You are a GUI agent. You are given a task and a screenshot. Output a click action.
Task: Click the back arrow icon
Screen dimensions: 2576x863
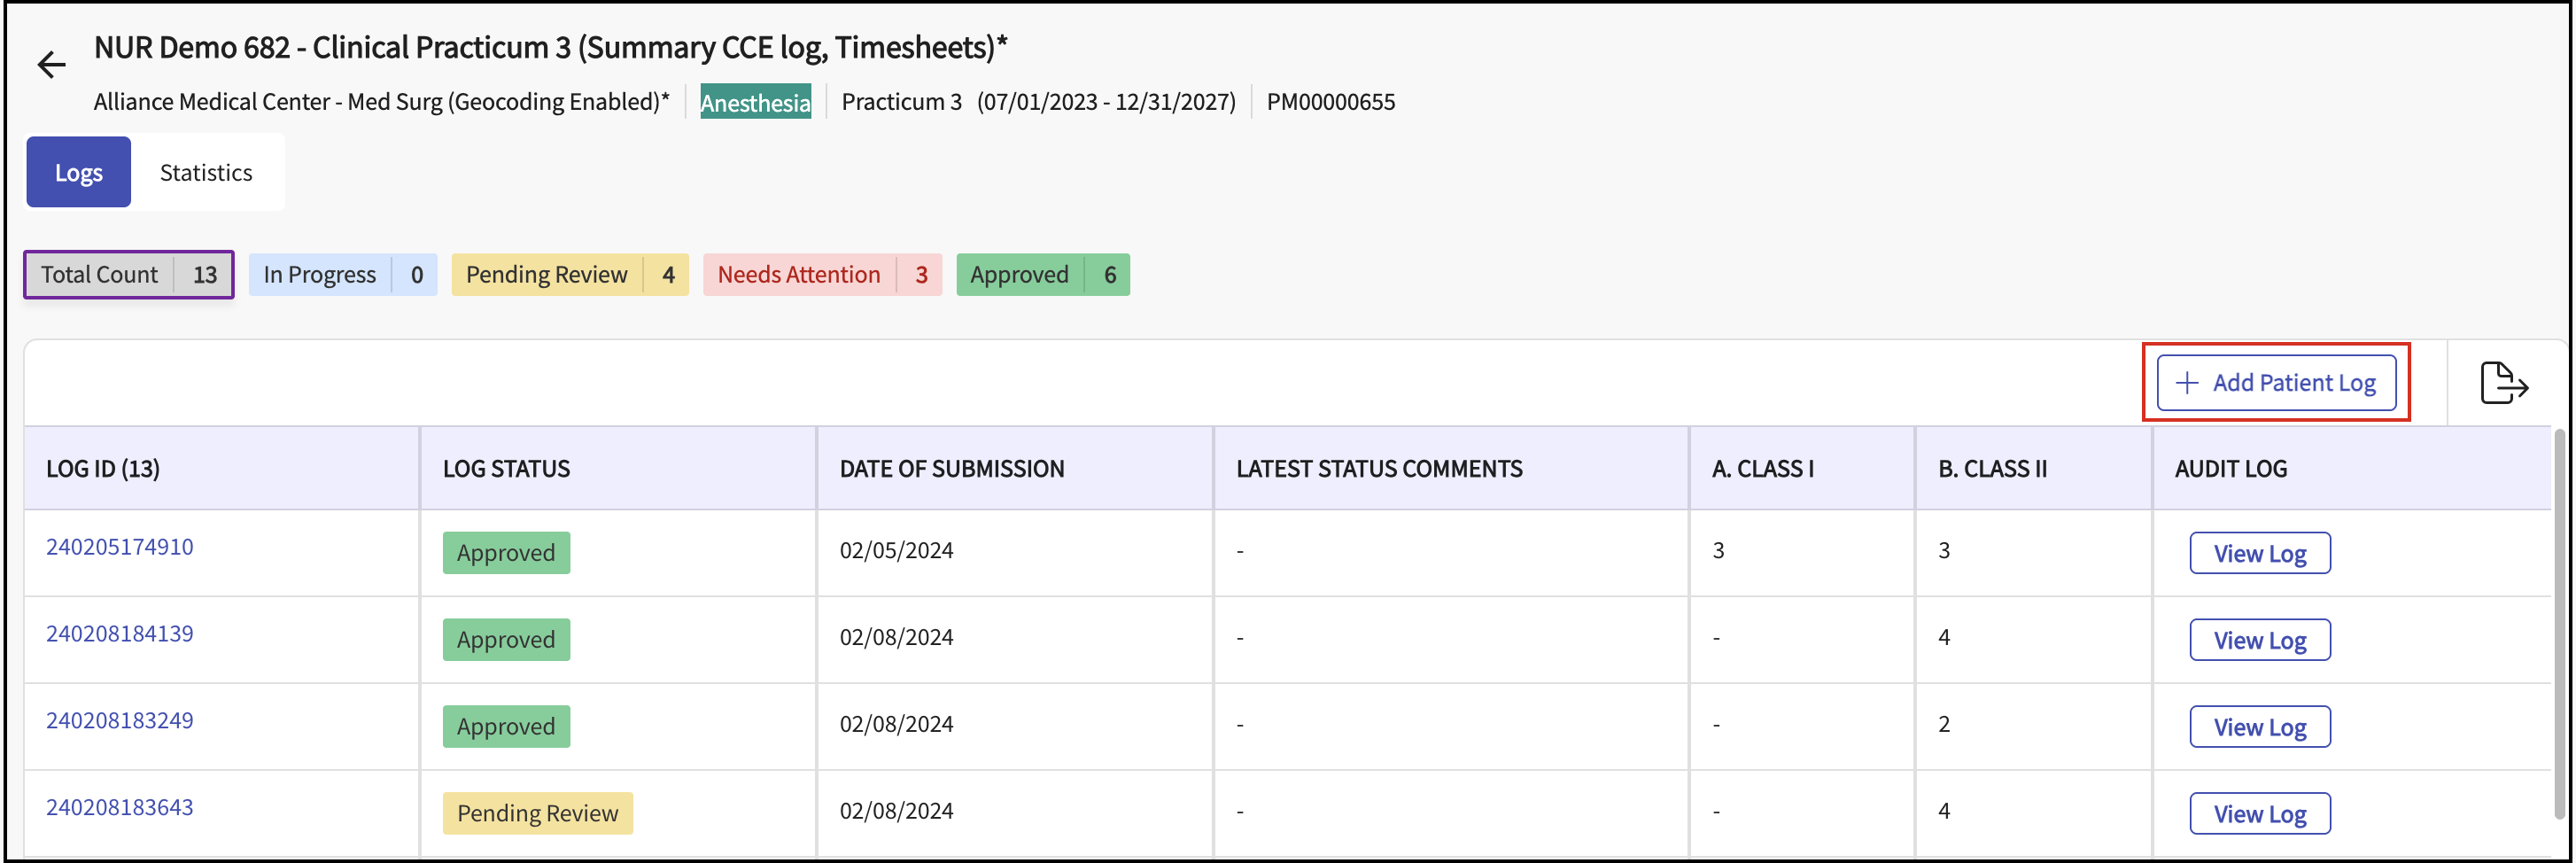(x=51, y=65)
